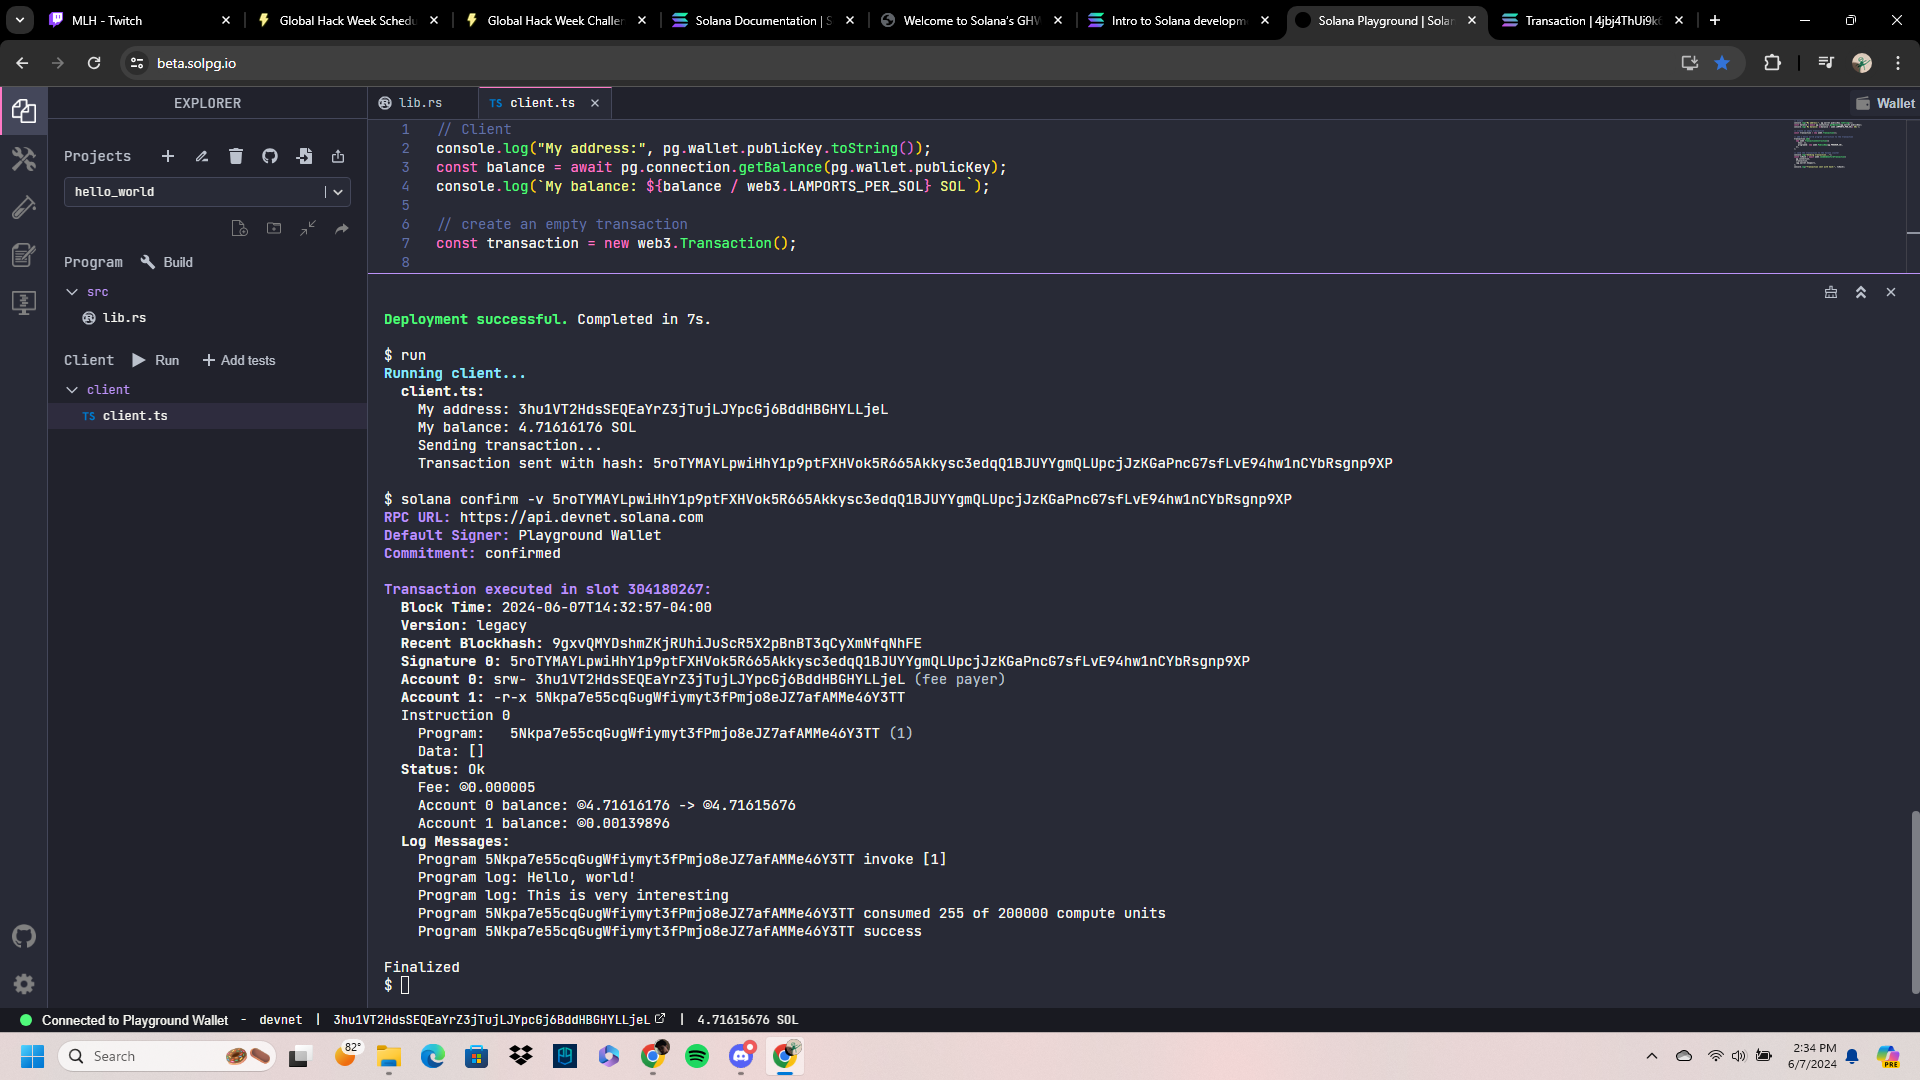Switch to Solana Documentation browser tab
Image resolution: width=1920 pixels, height=1080 pixels.
764,20
